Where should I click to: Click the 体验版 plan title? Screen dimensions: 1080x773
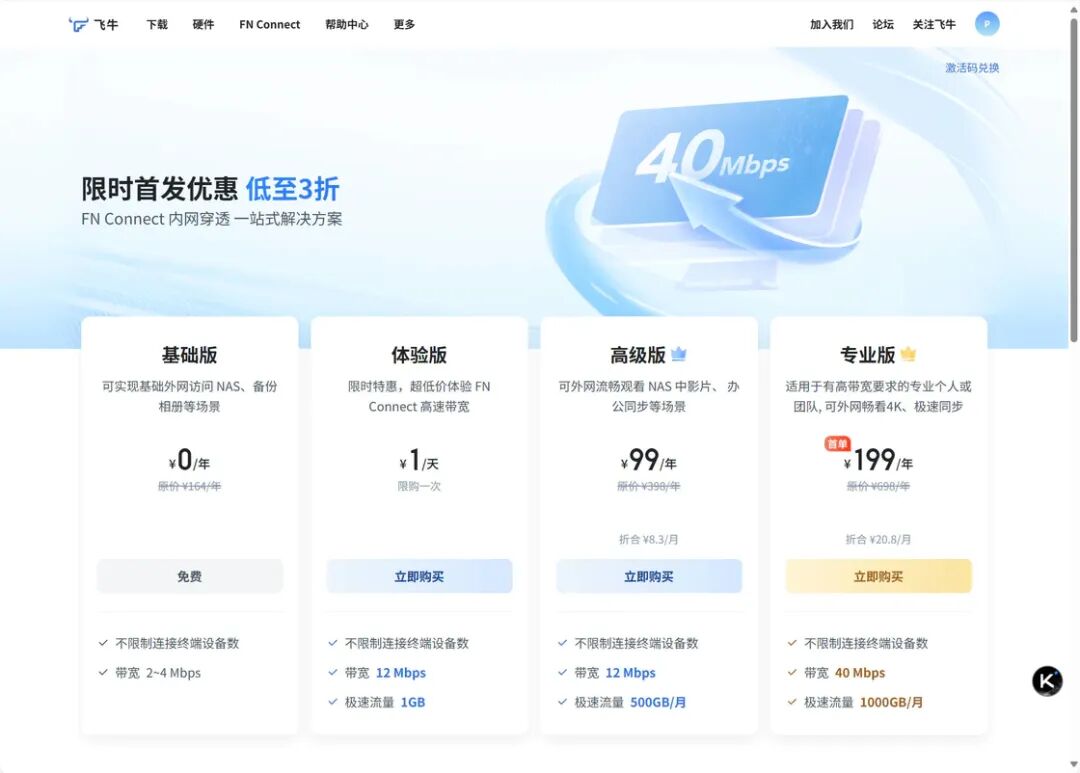click(419, 355)
